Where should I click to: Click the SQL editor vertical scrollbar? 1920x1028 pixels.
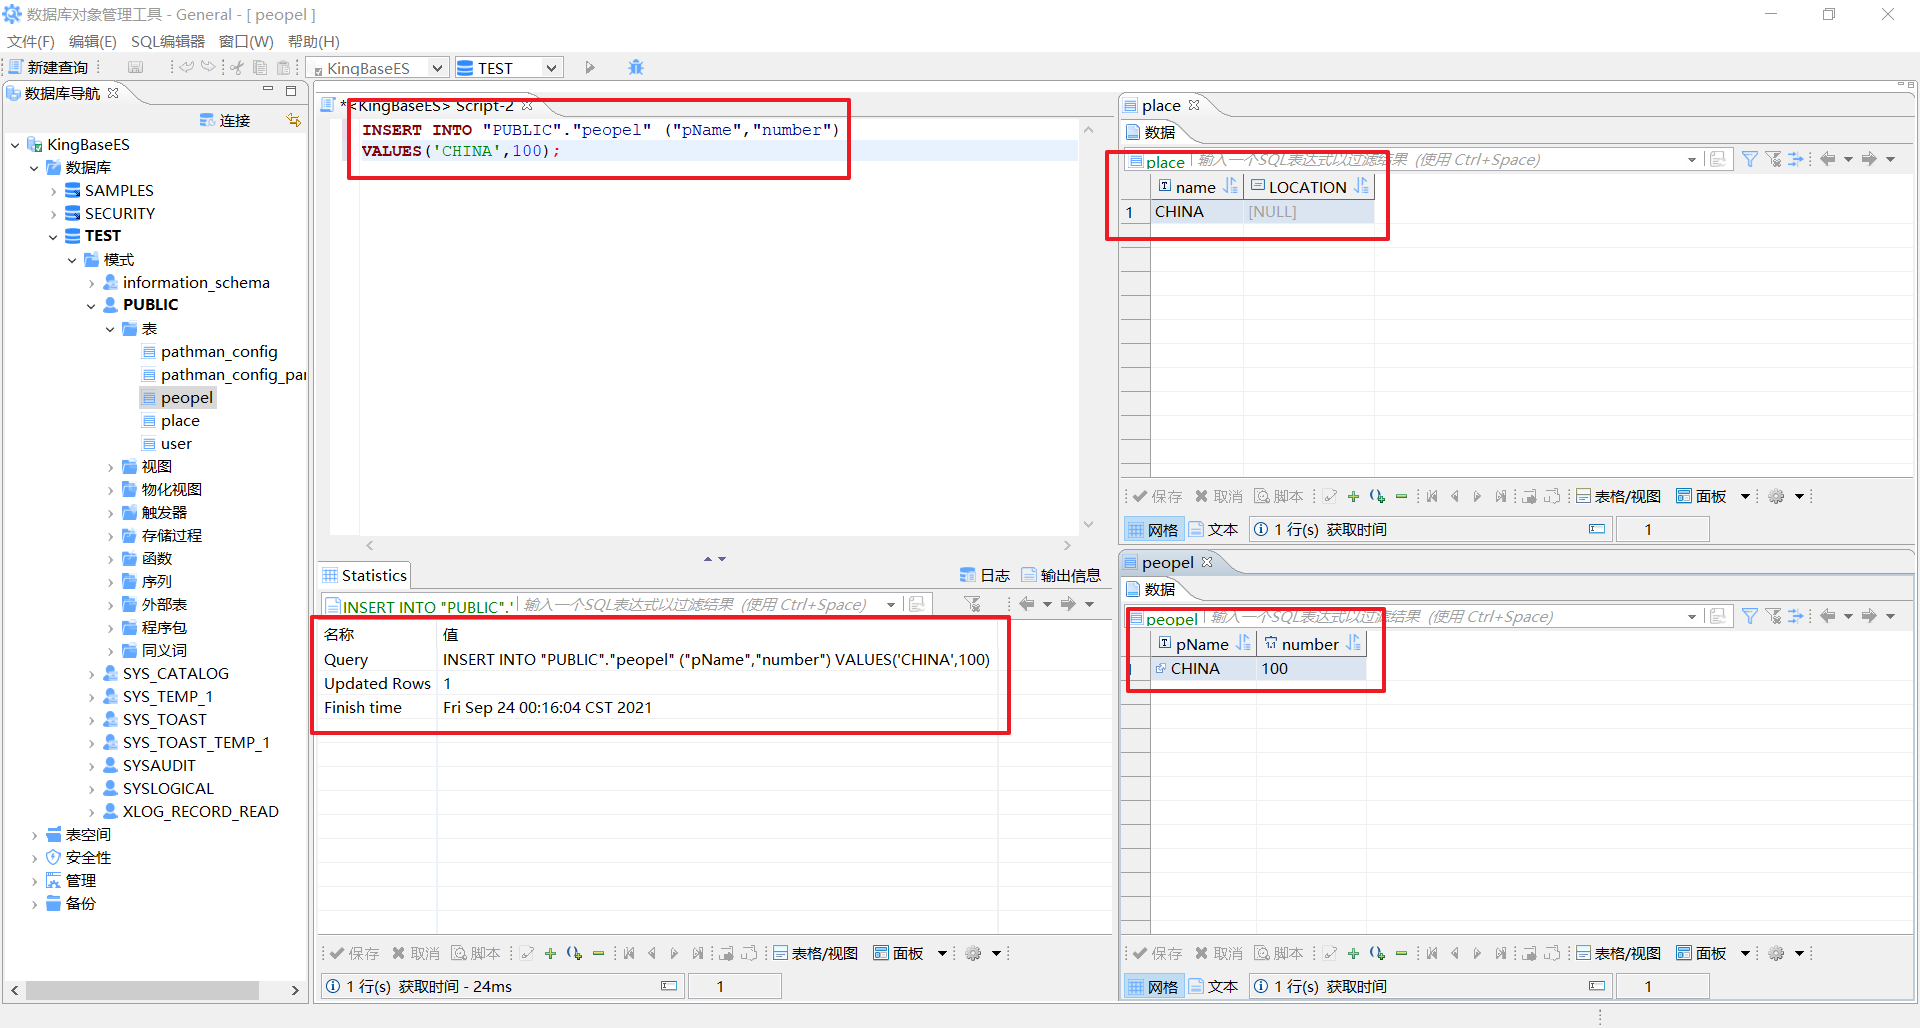1088,328
